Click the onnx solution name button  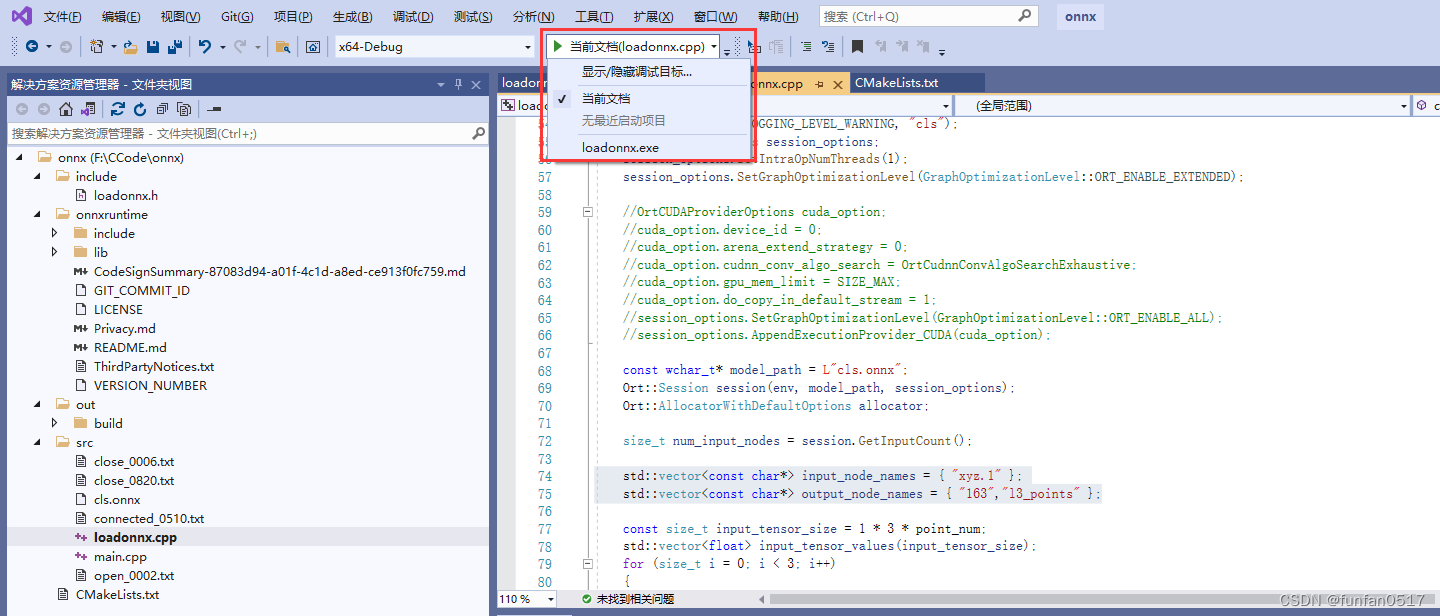tap(1080, 16)
